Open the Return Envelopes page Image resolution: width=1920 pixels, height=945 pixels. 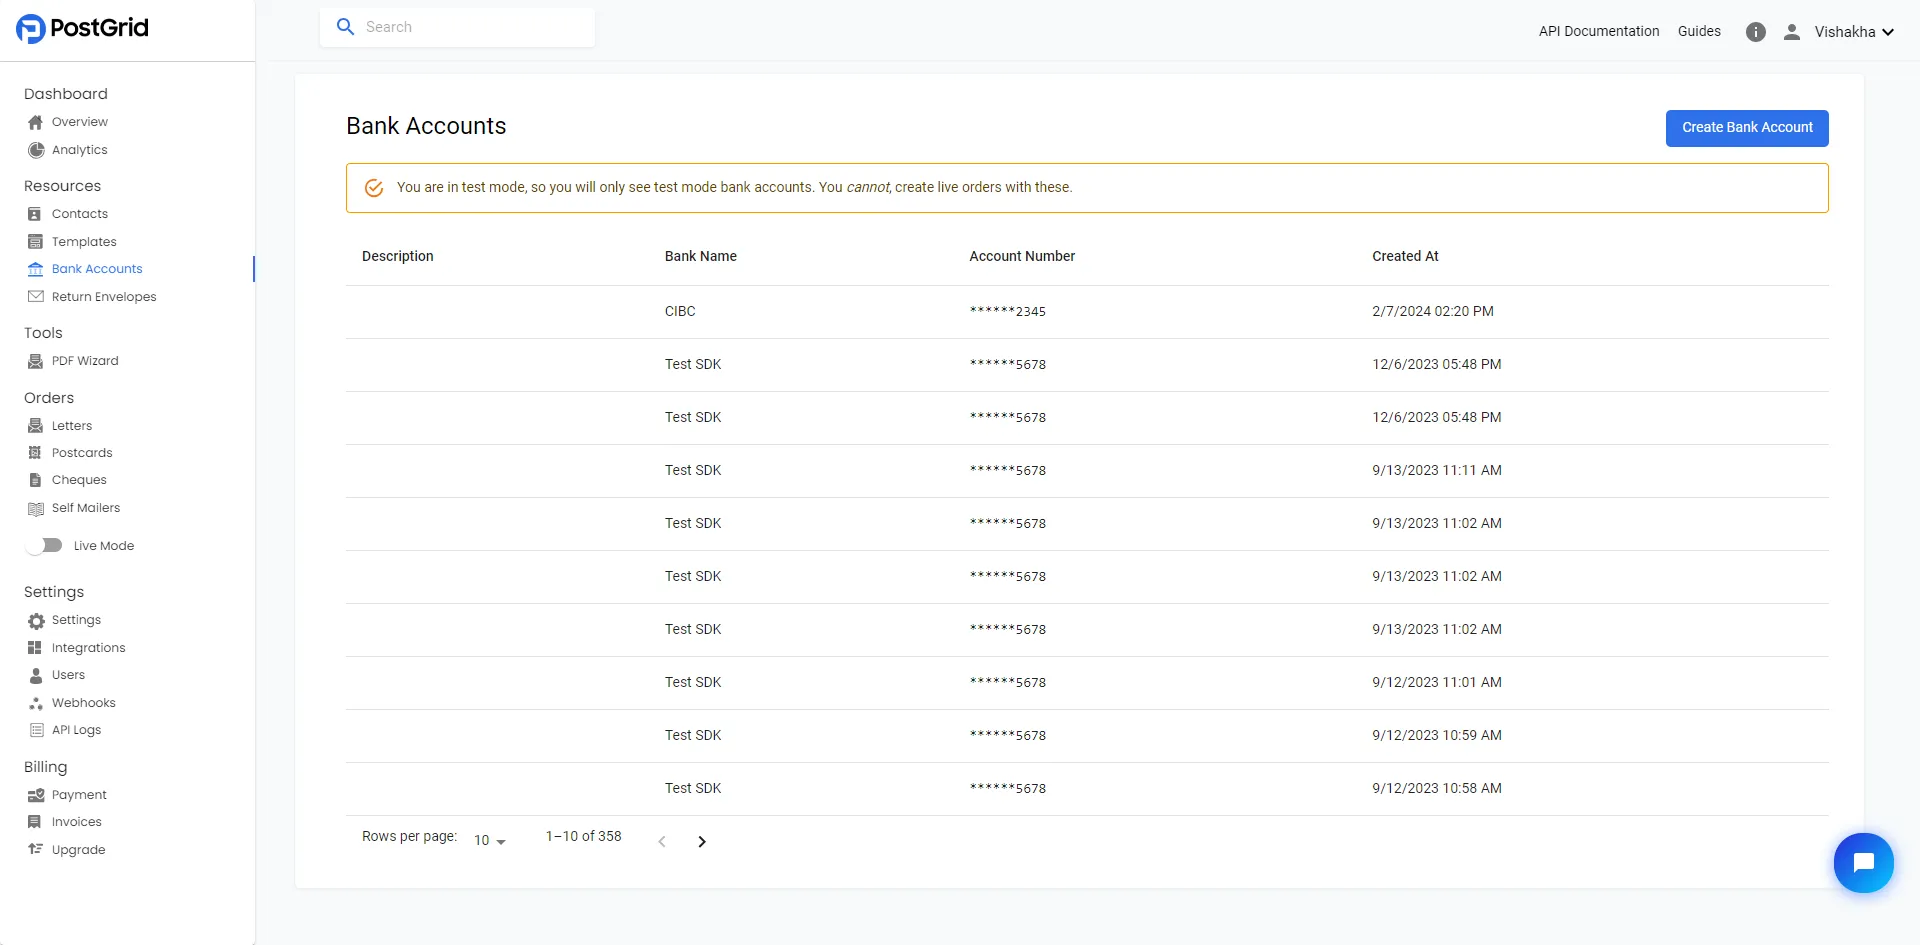point(103,296)
